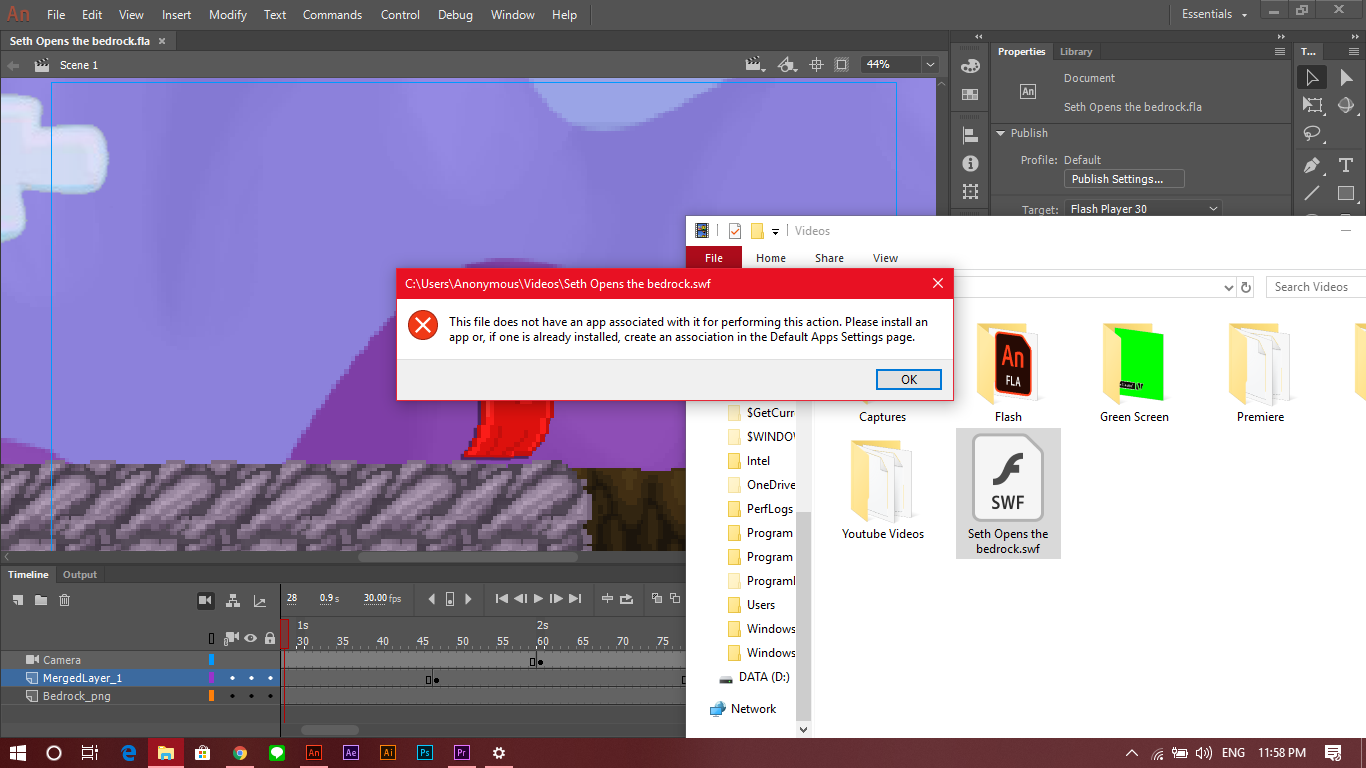Switch to the Output tab

80,575
